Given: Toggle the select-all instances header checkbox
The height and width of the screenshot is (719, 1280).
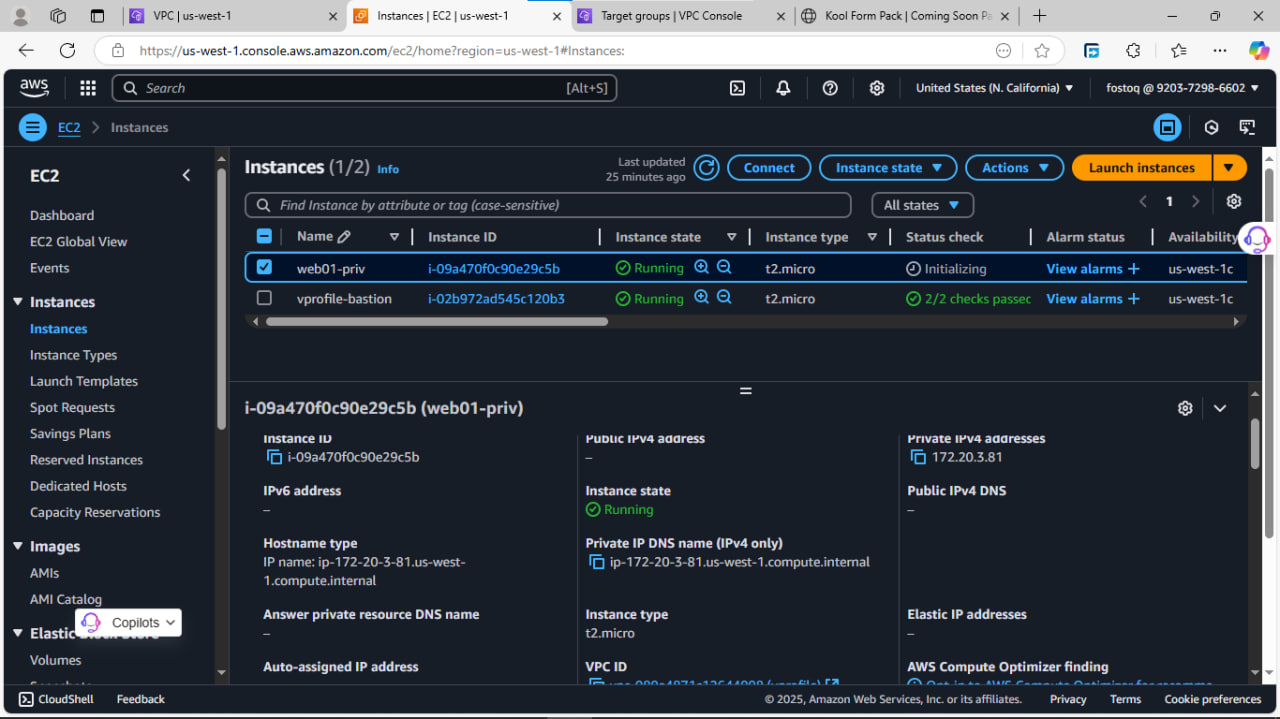Looking at the screenshot, I should point(264,237).
